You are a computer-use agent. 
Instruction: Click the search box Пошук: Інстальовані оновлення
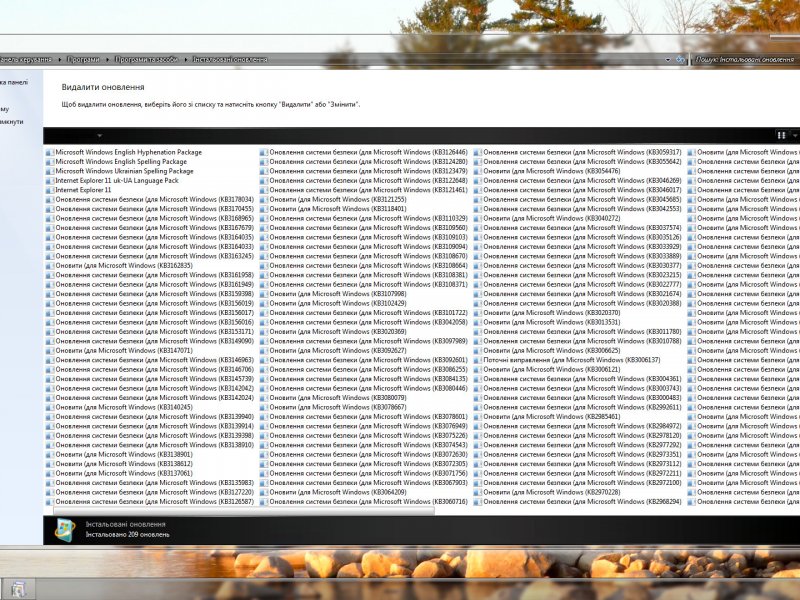coord(745,60)
